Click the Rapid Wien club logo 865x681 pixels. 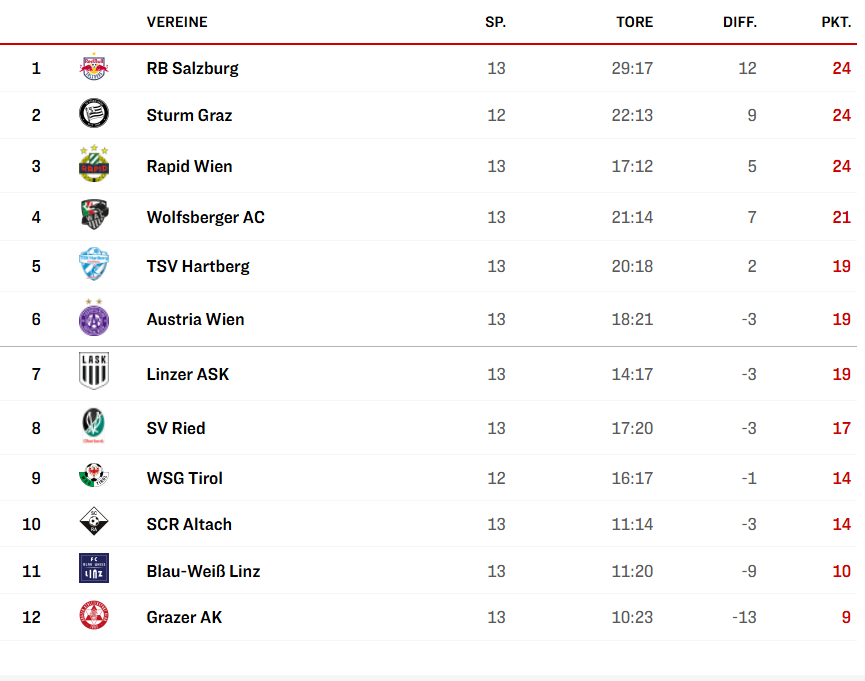click(94, 165)
